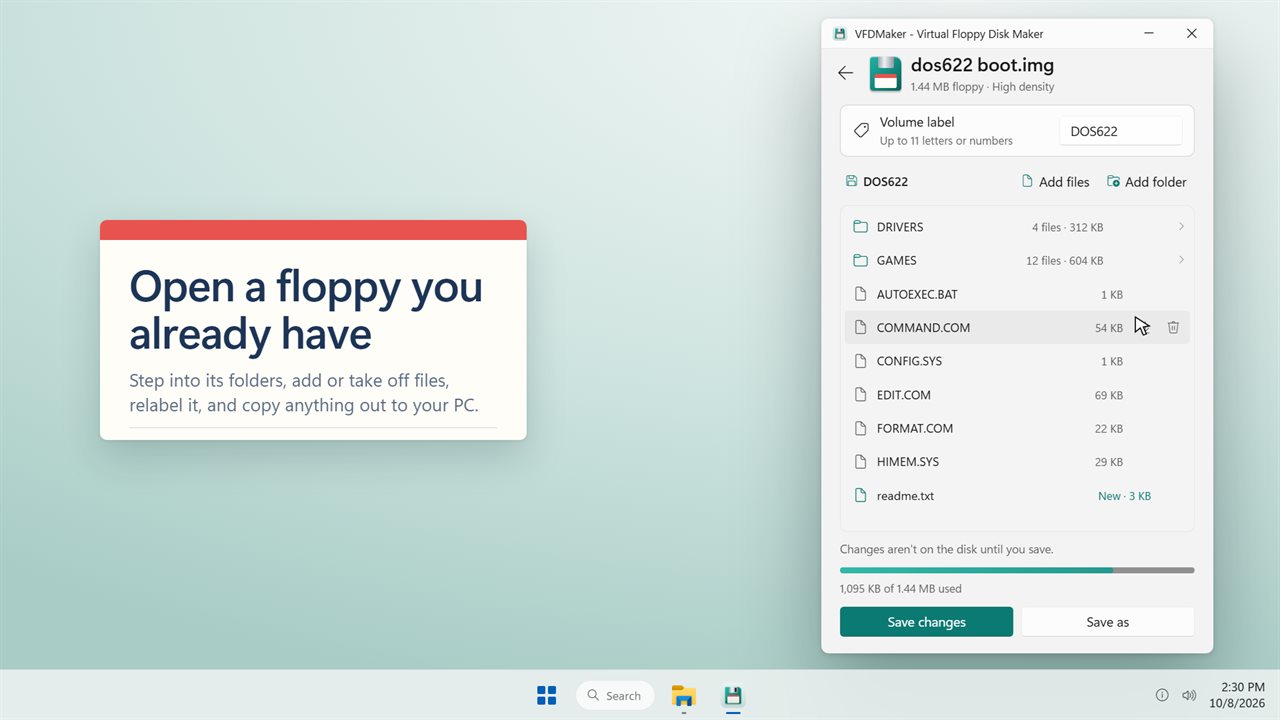
Task: Click Save changes
Action: click(926, 622)
